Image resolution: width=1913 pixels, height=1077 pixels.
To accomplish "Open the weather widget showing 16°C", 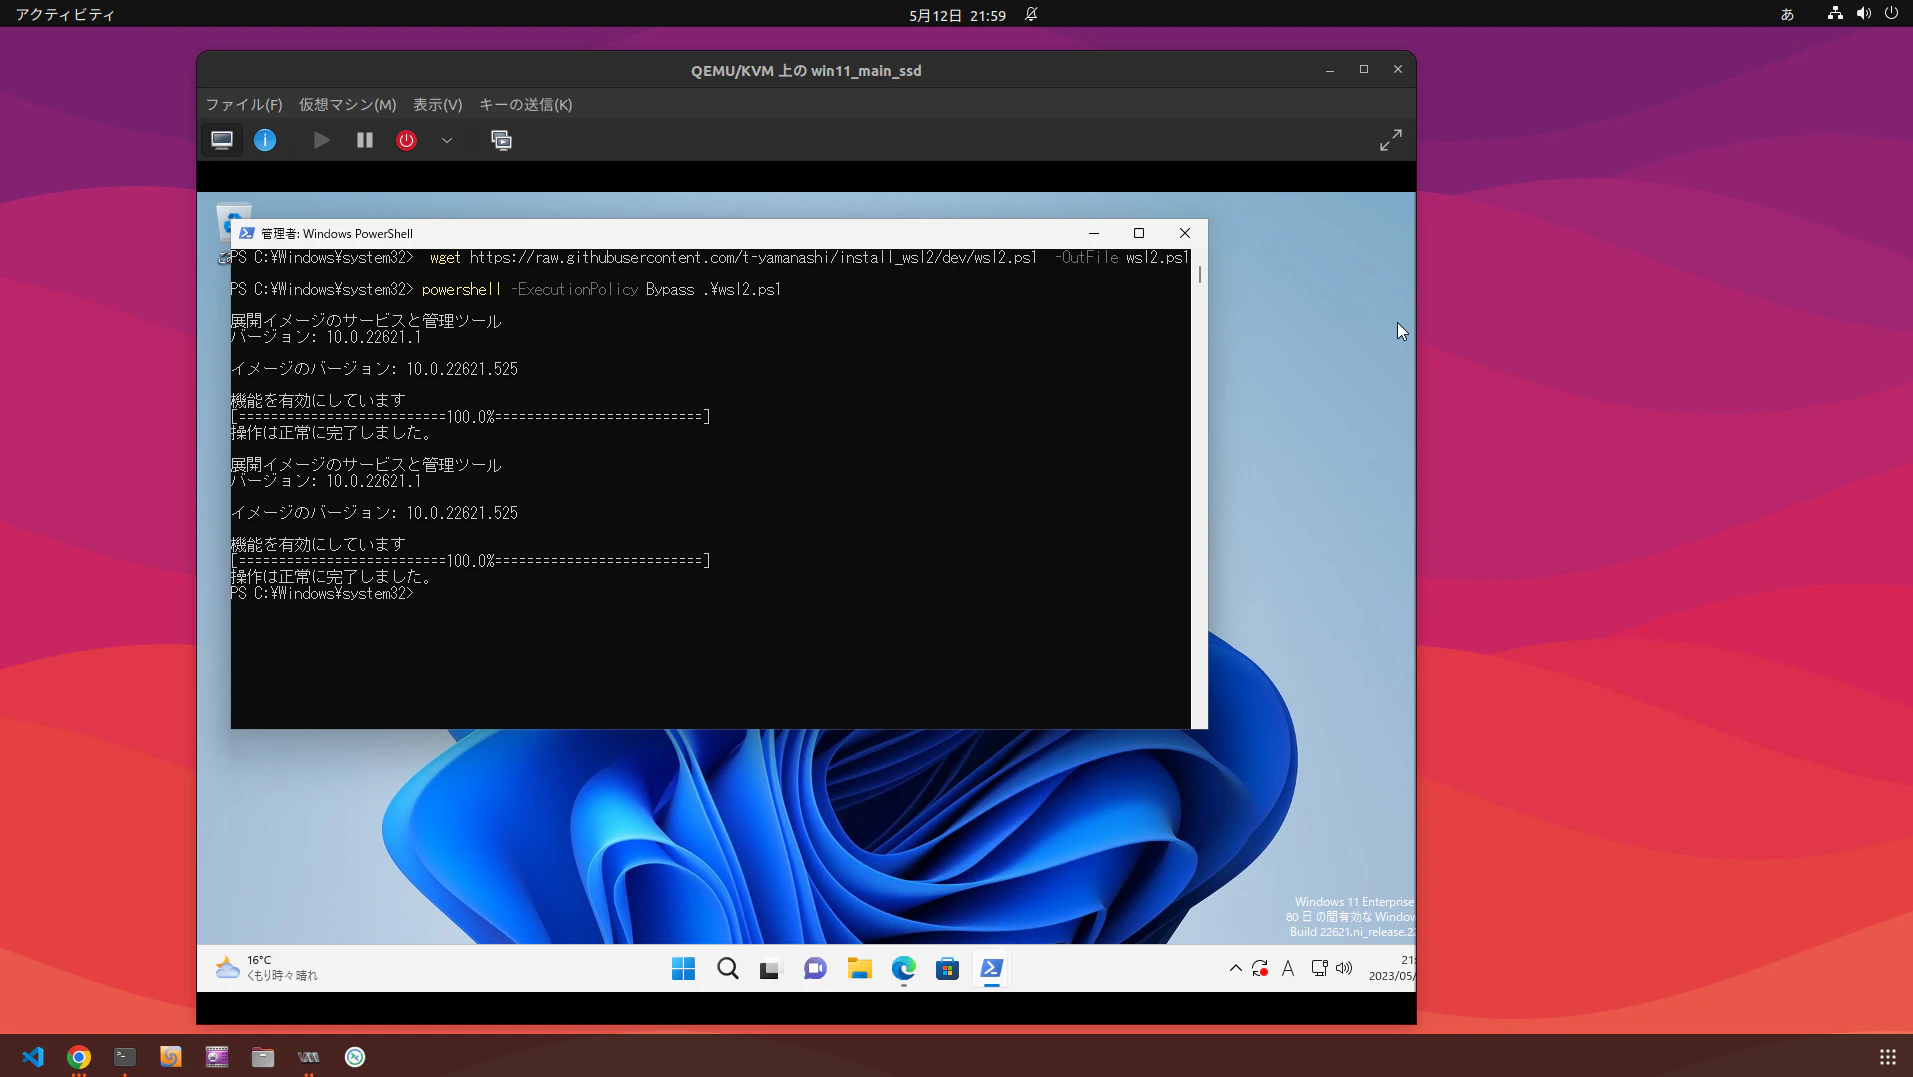I will click(267, 967).
